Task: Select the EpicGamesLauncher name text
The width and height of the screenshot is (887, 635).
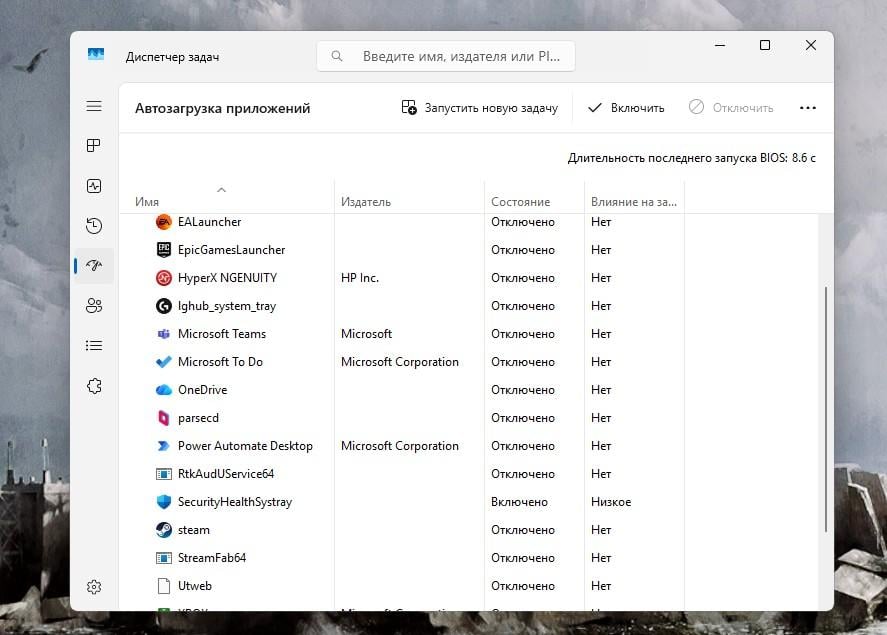Action: 231,250
